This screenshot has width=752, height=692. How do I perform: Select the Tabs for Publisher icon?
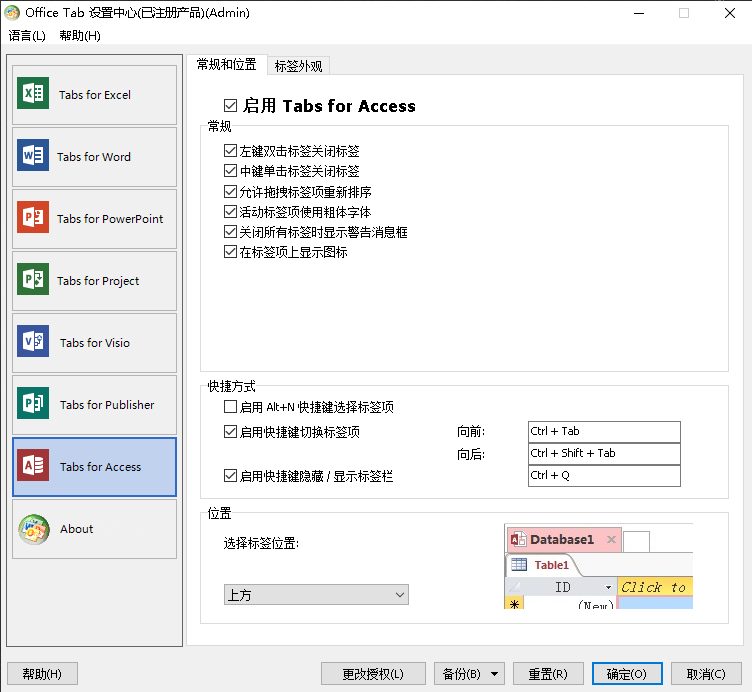(x=33, y=405)
